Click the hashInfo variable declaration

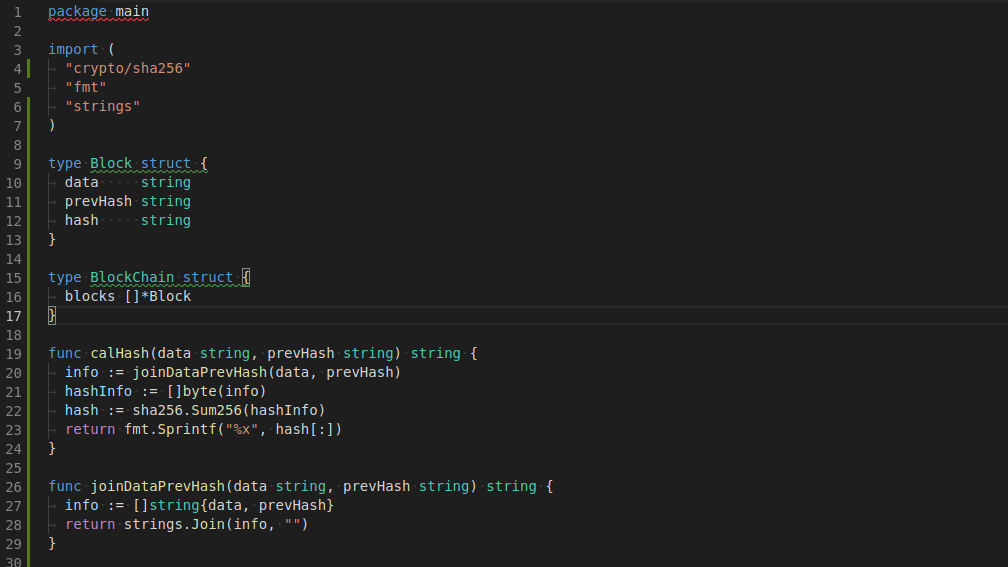pos(98,391)
